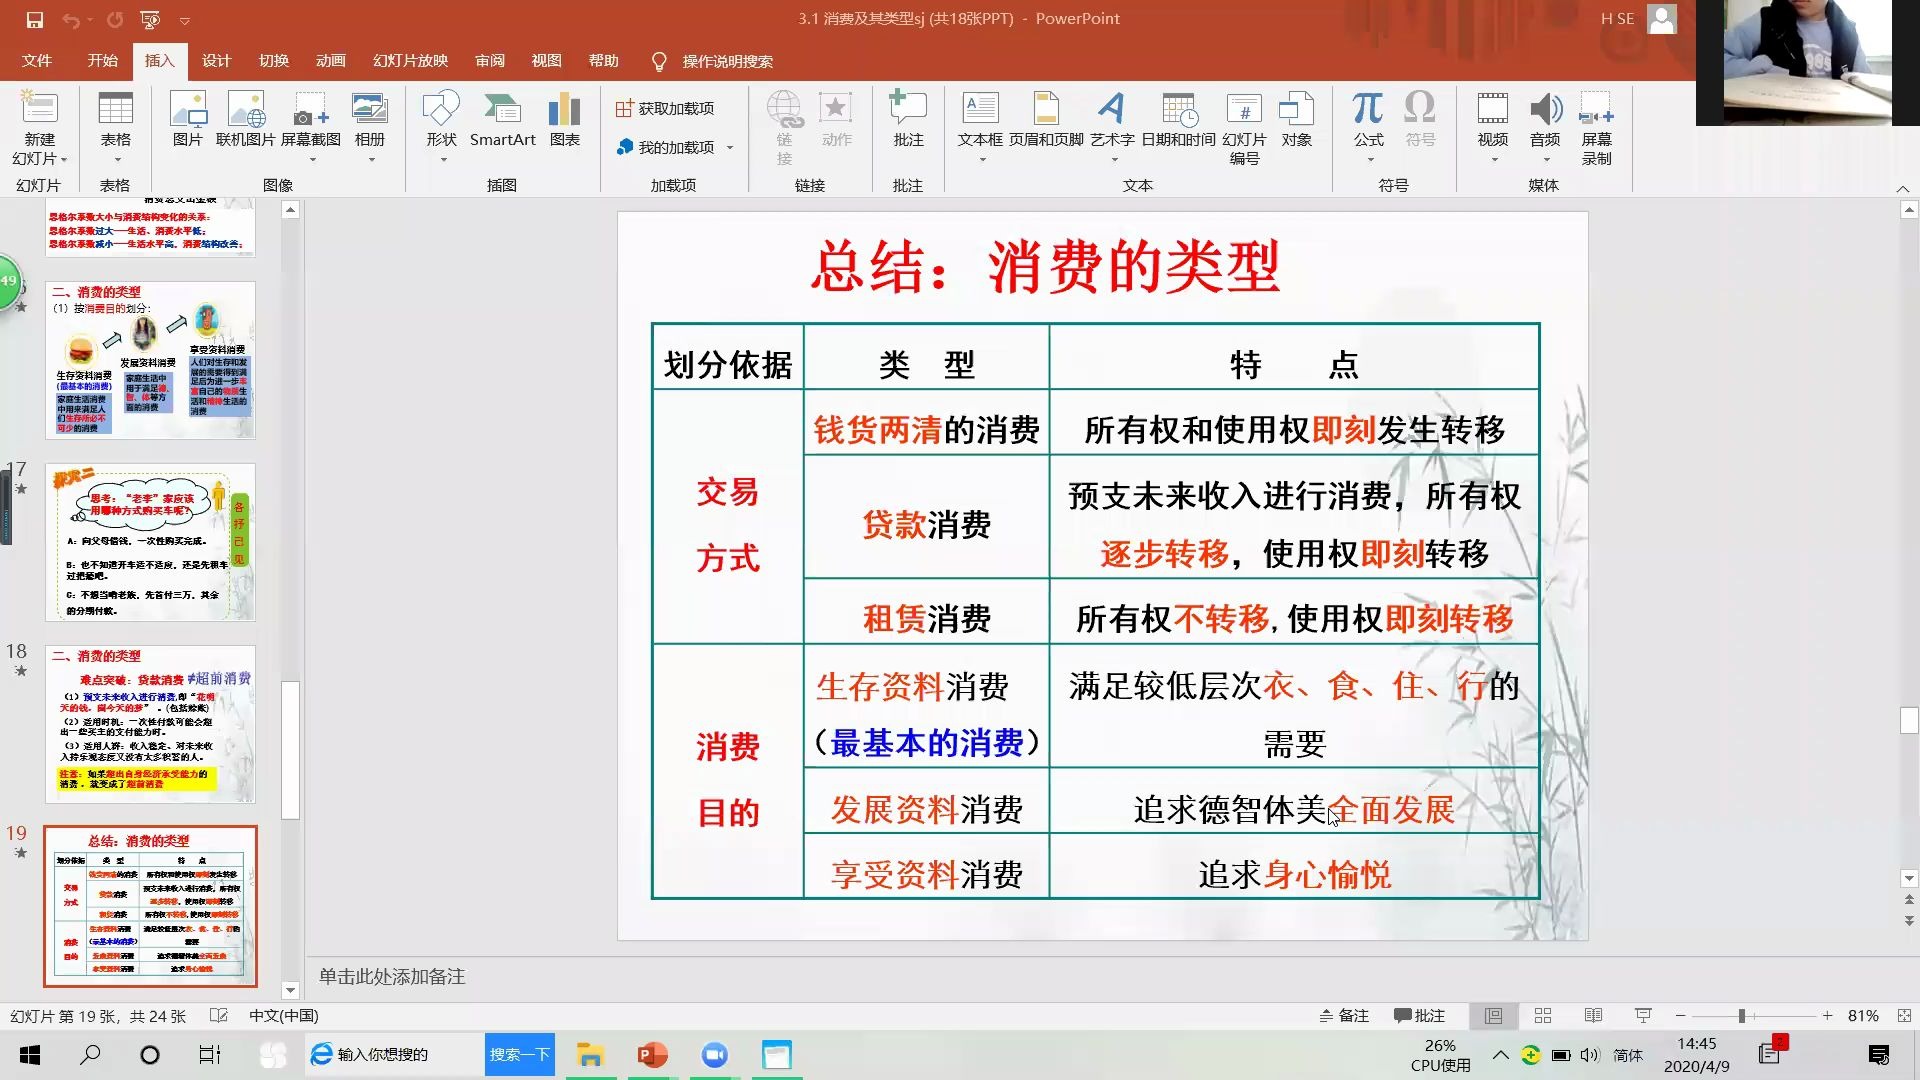
Task: Open PowerPoint from the Windows taskbar
Action: click(652, 1055)
